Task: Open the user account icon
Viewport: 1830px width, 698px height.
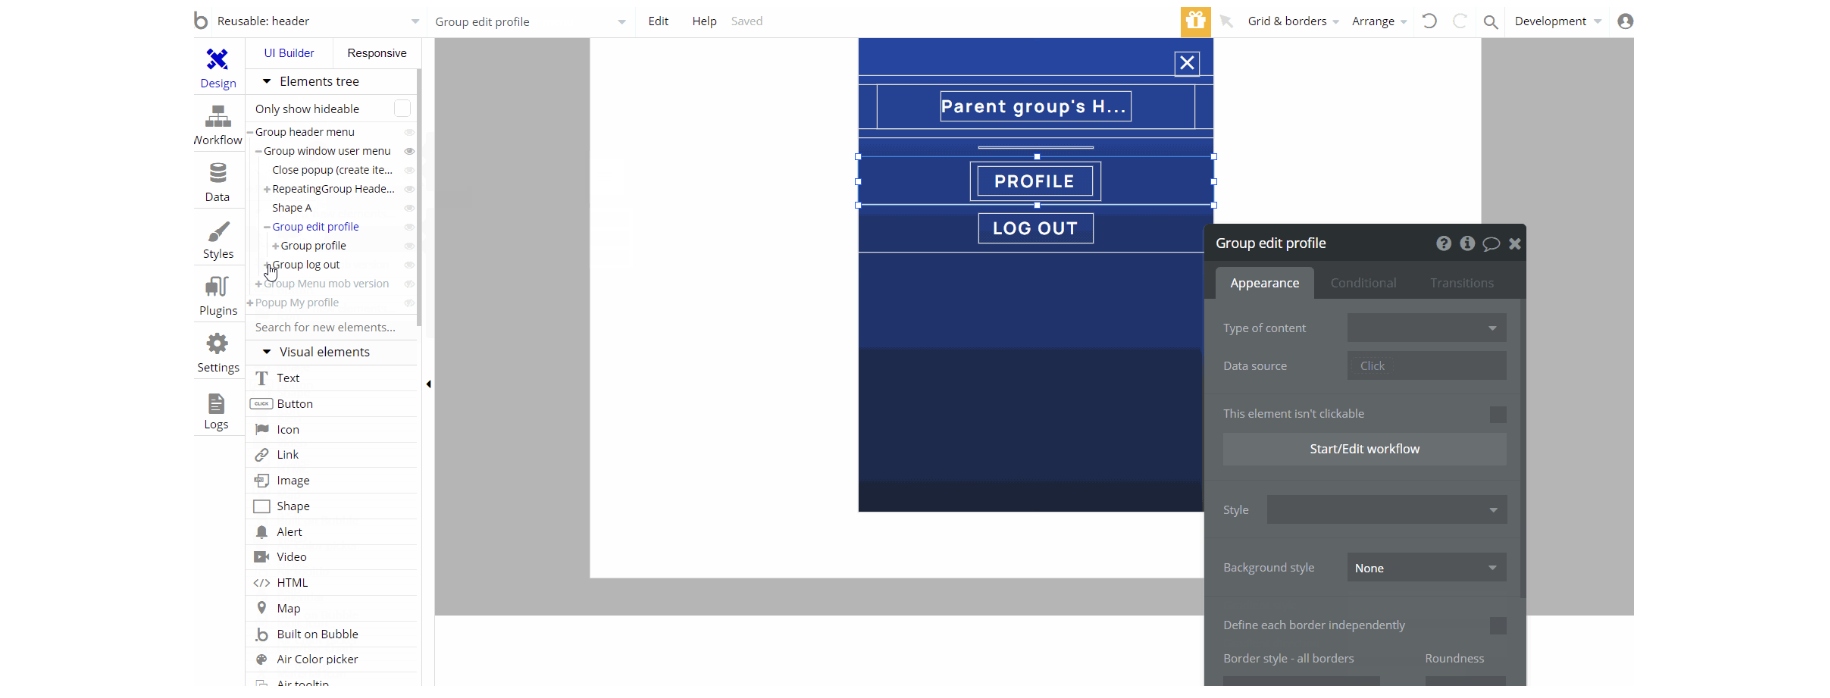Action: 1625,21
